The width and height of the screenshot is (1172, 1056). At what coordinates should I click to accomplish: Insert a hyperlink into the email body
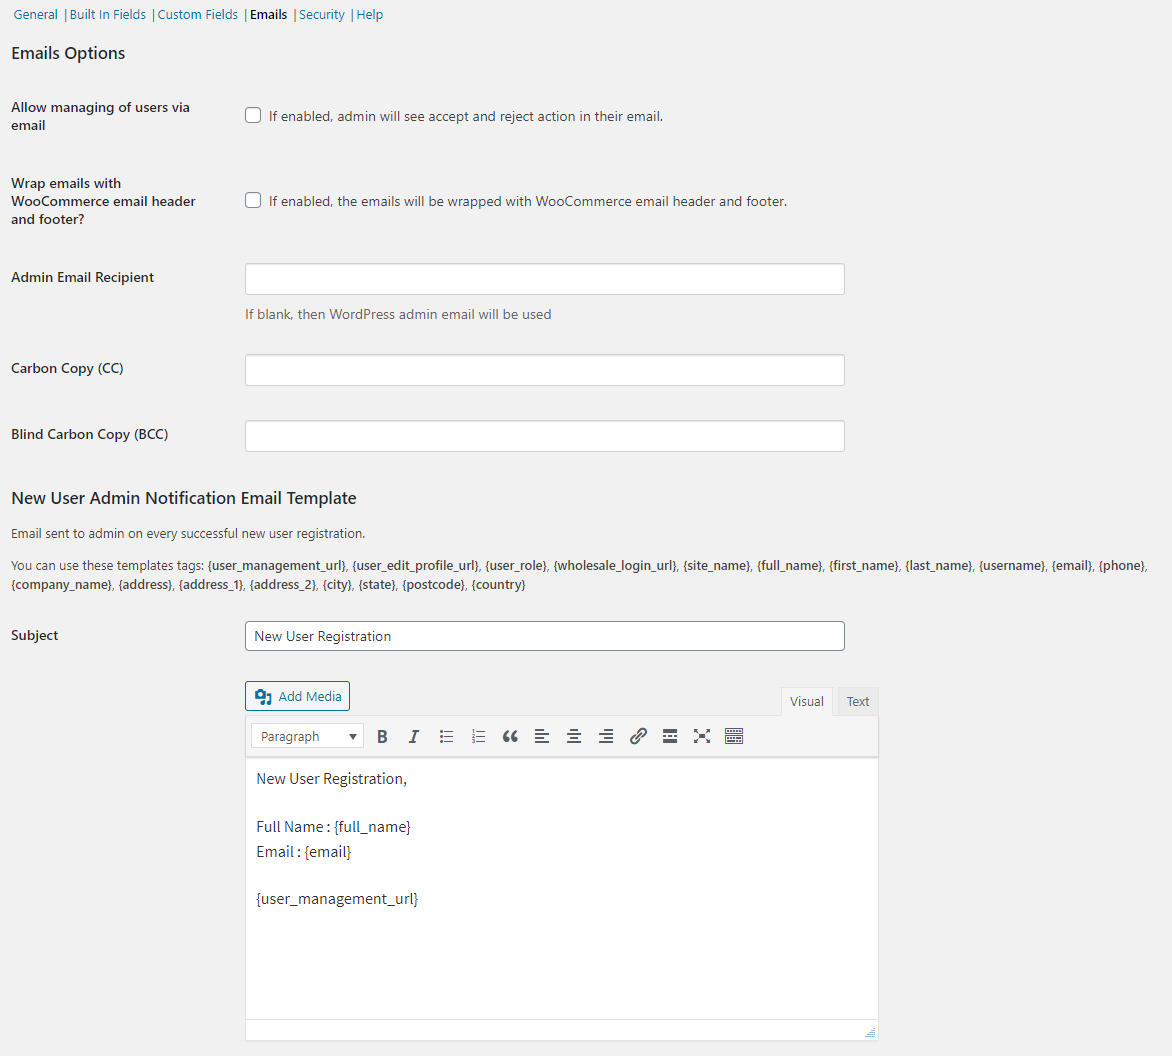pos(638,736)
